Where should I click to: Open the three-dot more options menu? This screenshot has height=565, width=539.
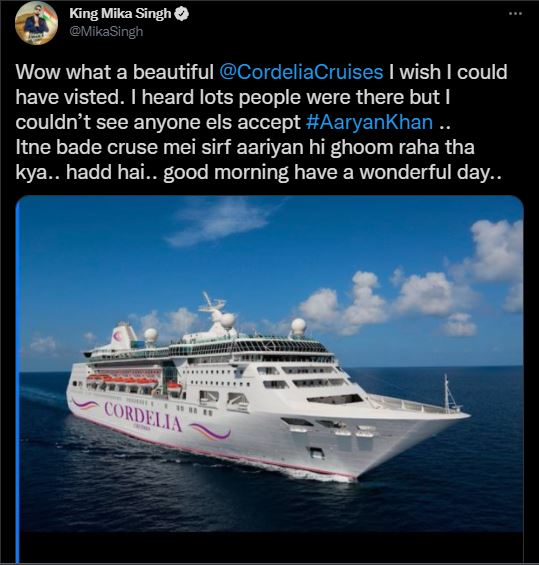tap(515, 14)
